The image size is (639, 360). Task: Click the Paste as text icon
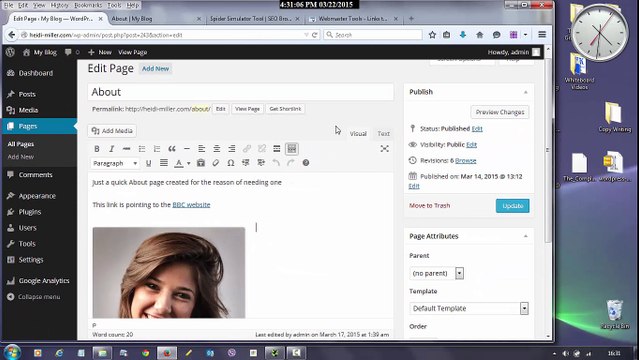201,163
